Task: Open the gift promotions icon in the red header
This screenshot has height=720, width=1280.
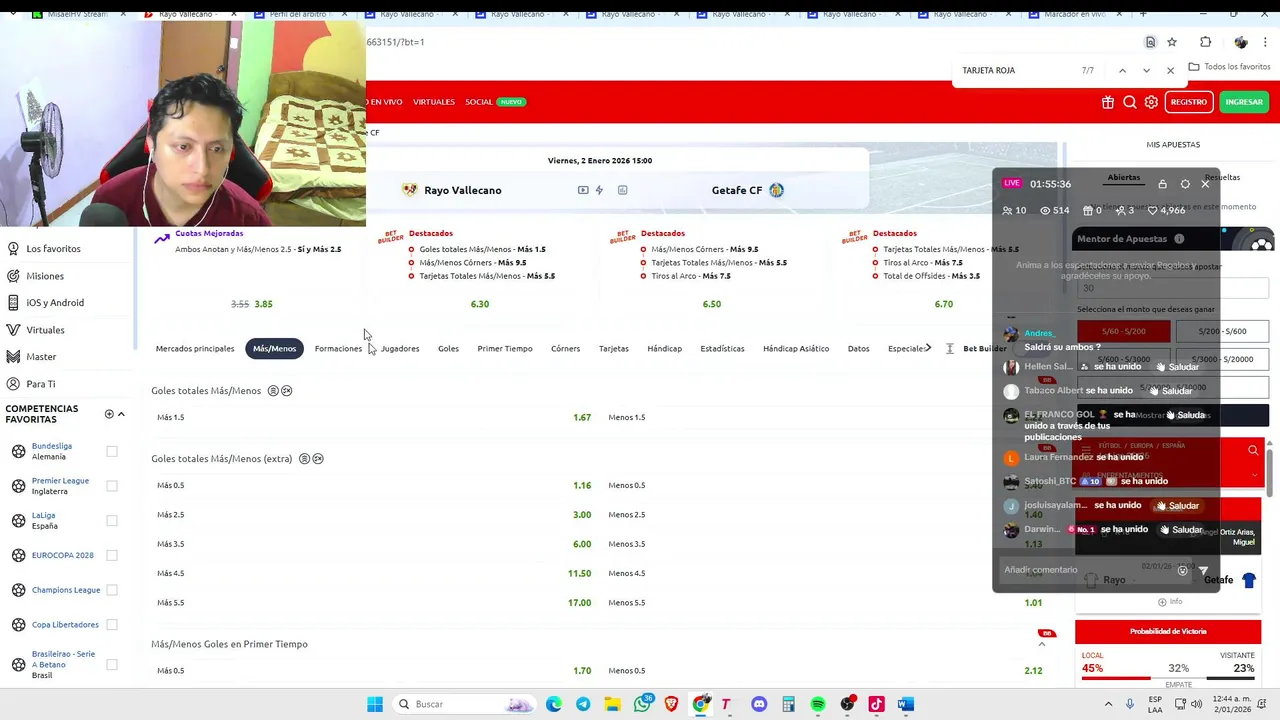Action: (x=1108, y=102)
